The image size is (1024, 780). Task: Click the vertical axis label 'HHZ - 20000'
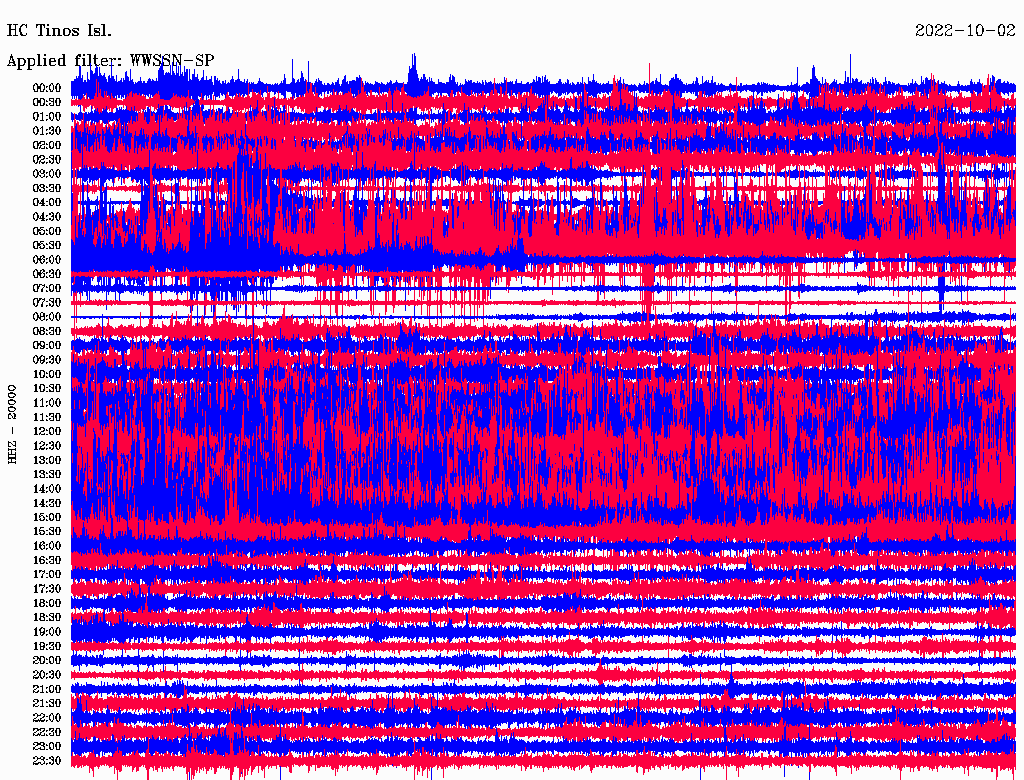click(12, 424)
